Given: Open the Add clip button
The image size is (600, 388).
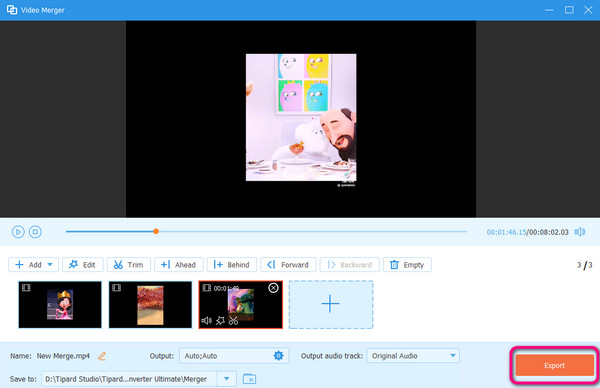Looking at the screenshot, I should (x=33, y=265).
